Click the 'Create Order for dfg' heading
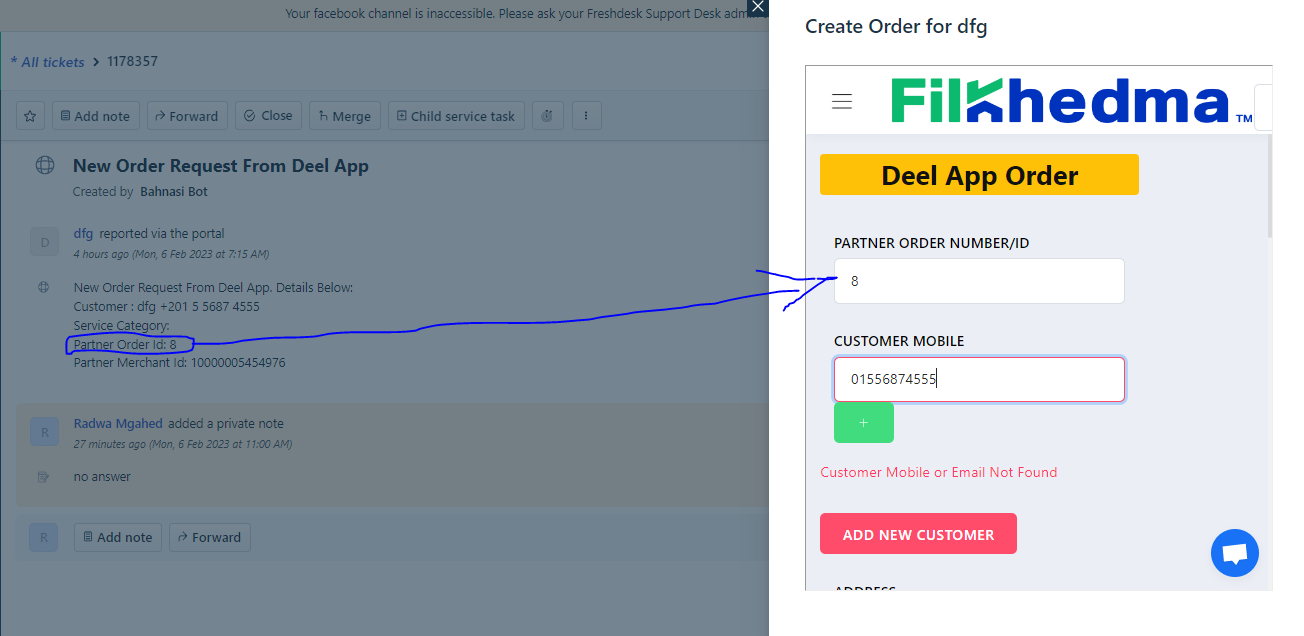The width and height of the screenshot is (1304, 636). pos(896,27)
